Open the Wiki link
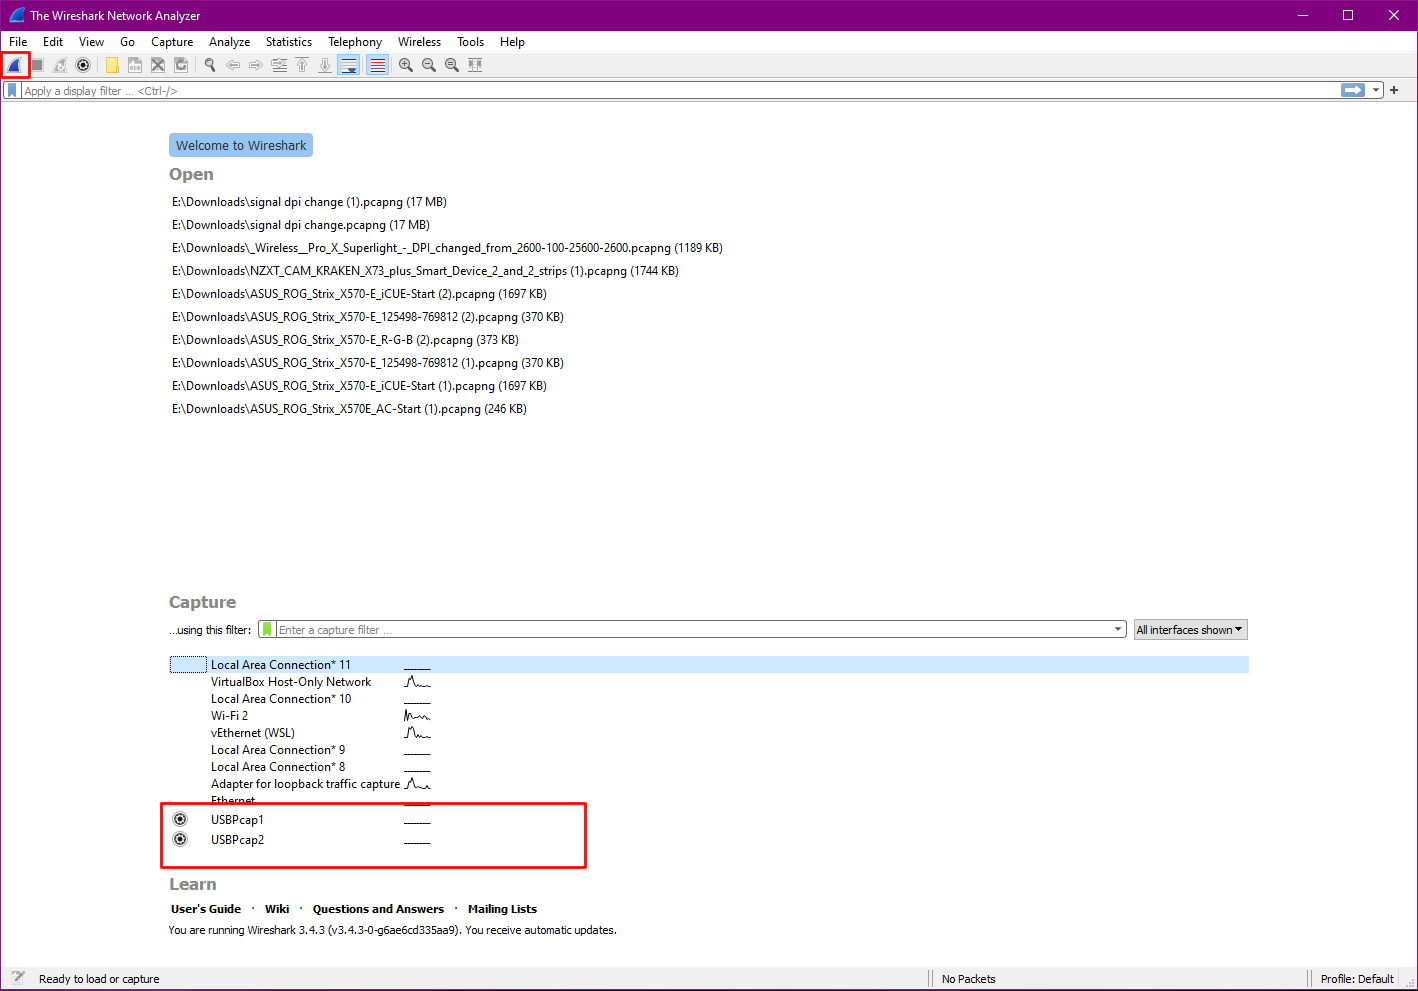 (277, 909)
